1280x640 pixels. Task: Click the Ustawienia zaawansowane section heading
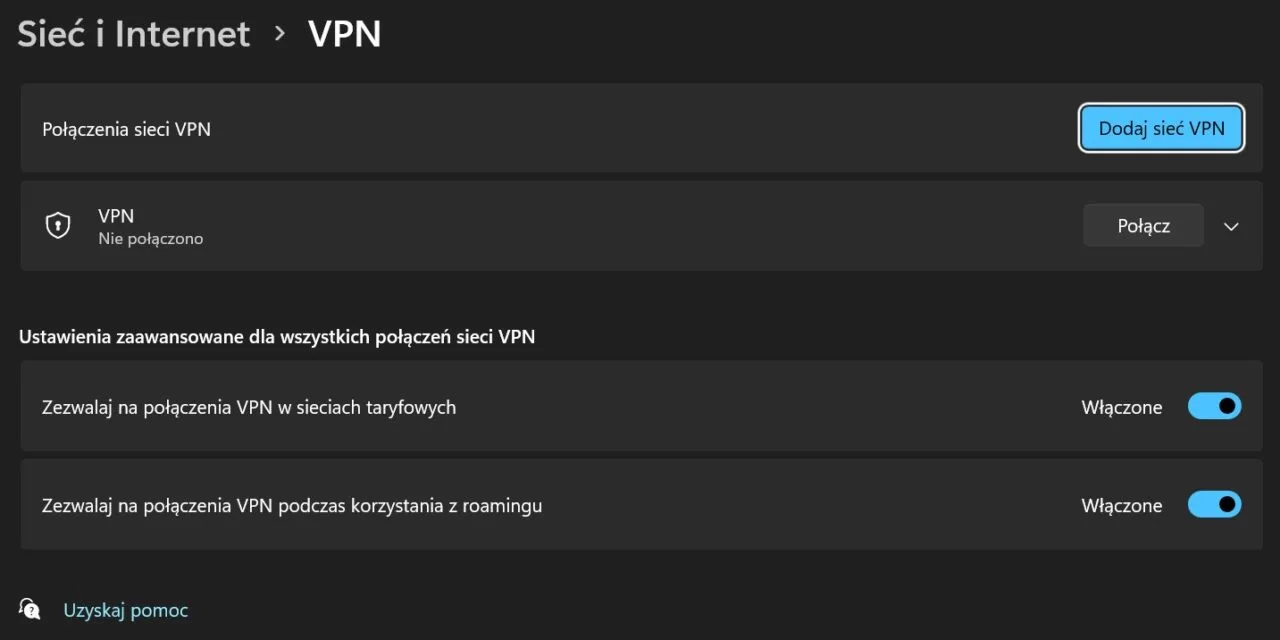(277, 337)
